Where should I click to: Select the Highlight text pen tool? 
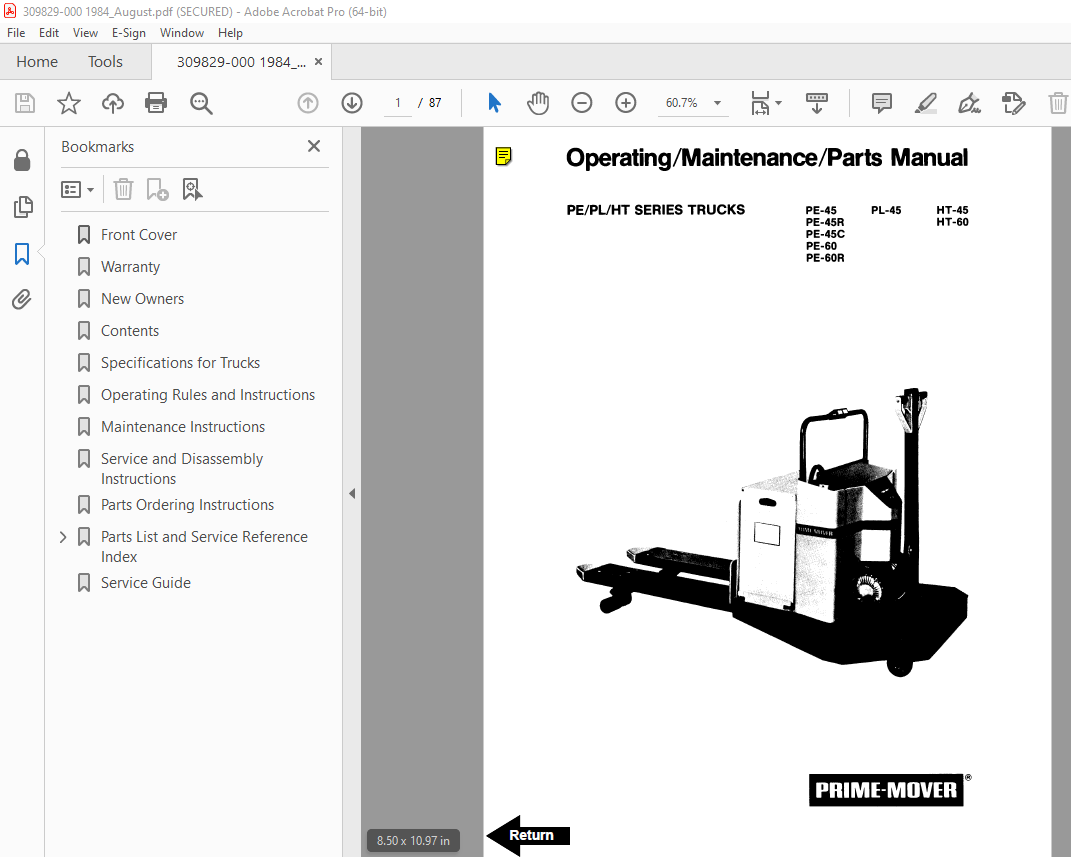click(x=926, y=103)
